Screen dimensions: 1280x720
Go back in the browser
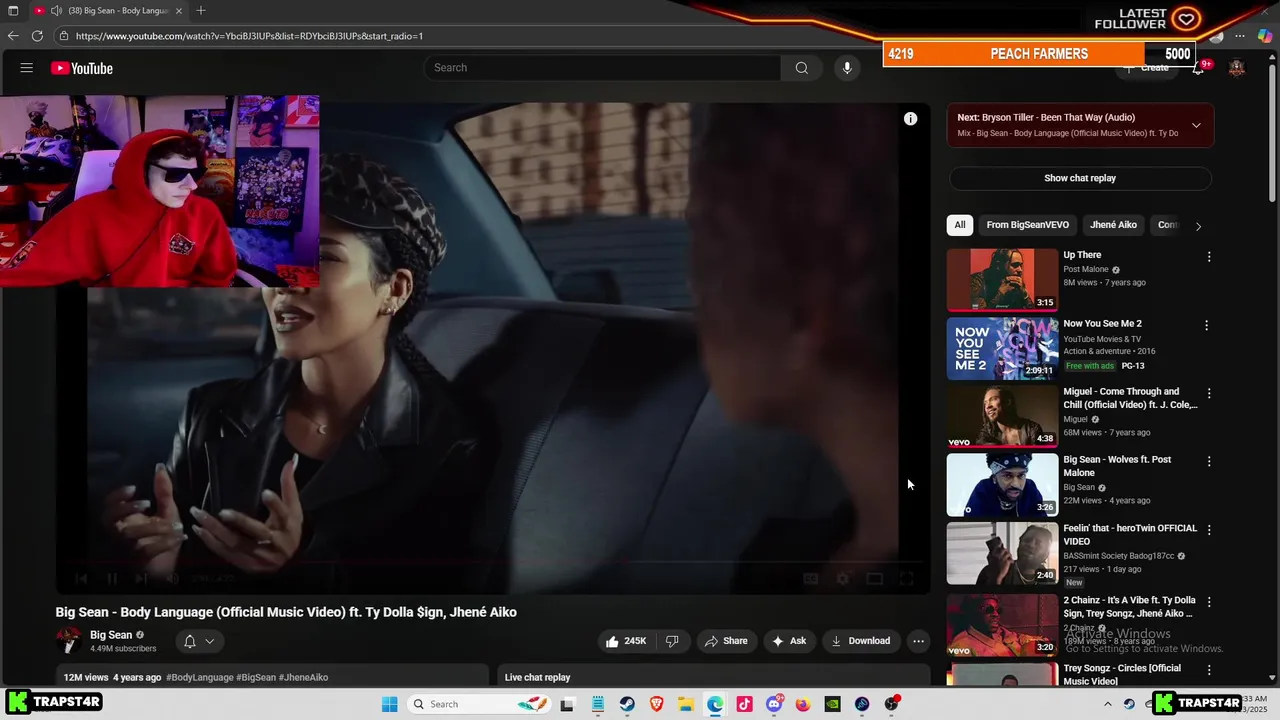(x=13, y=36)
